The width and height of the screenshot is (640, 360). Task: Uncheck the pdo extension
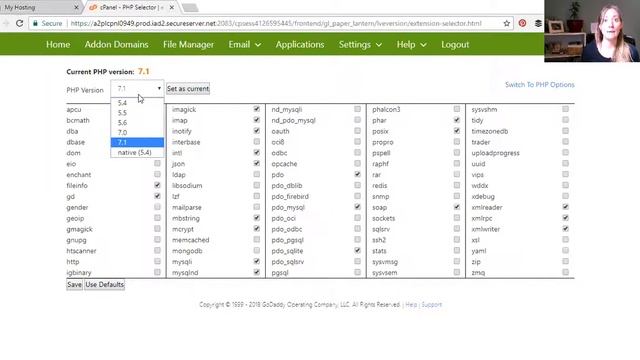tap(357, 174)
